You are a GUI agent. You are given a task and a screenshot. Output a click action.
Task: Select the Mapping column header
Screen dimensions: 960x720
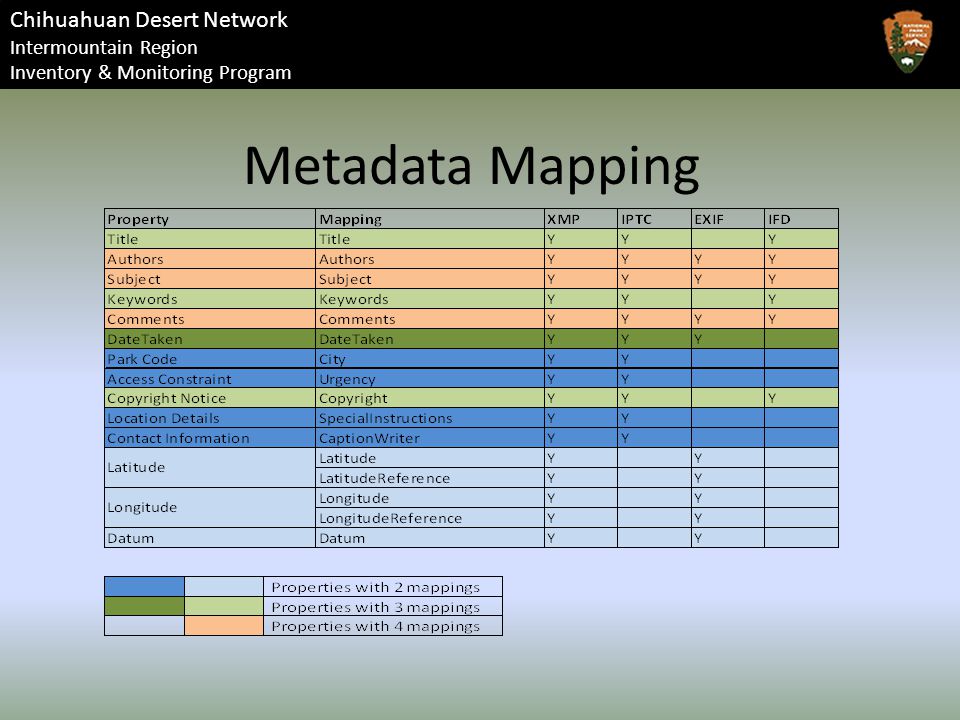click(x=430, y=219)
